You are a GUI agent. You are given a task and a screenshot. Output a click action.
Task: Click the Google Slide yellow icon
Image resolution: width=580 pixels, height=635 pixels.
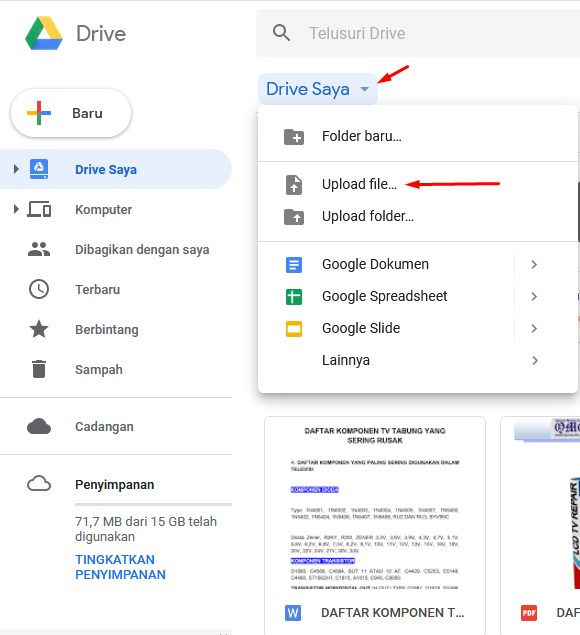pyautogui.click(x=294, y=328)
